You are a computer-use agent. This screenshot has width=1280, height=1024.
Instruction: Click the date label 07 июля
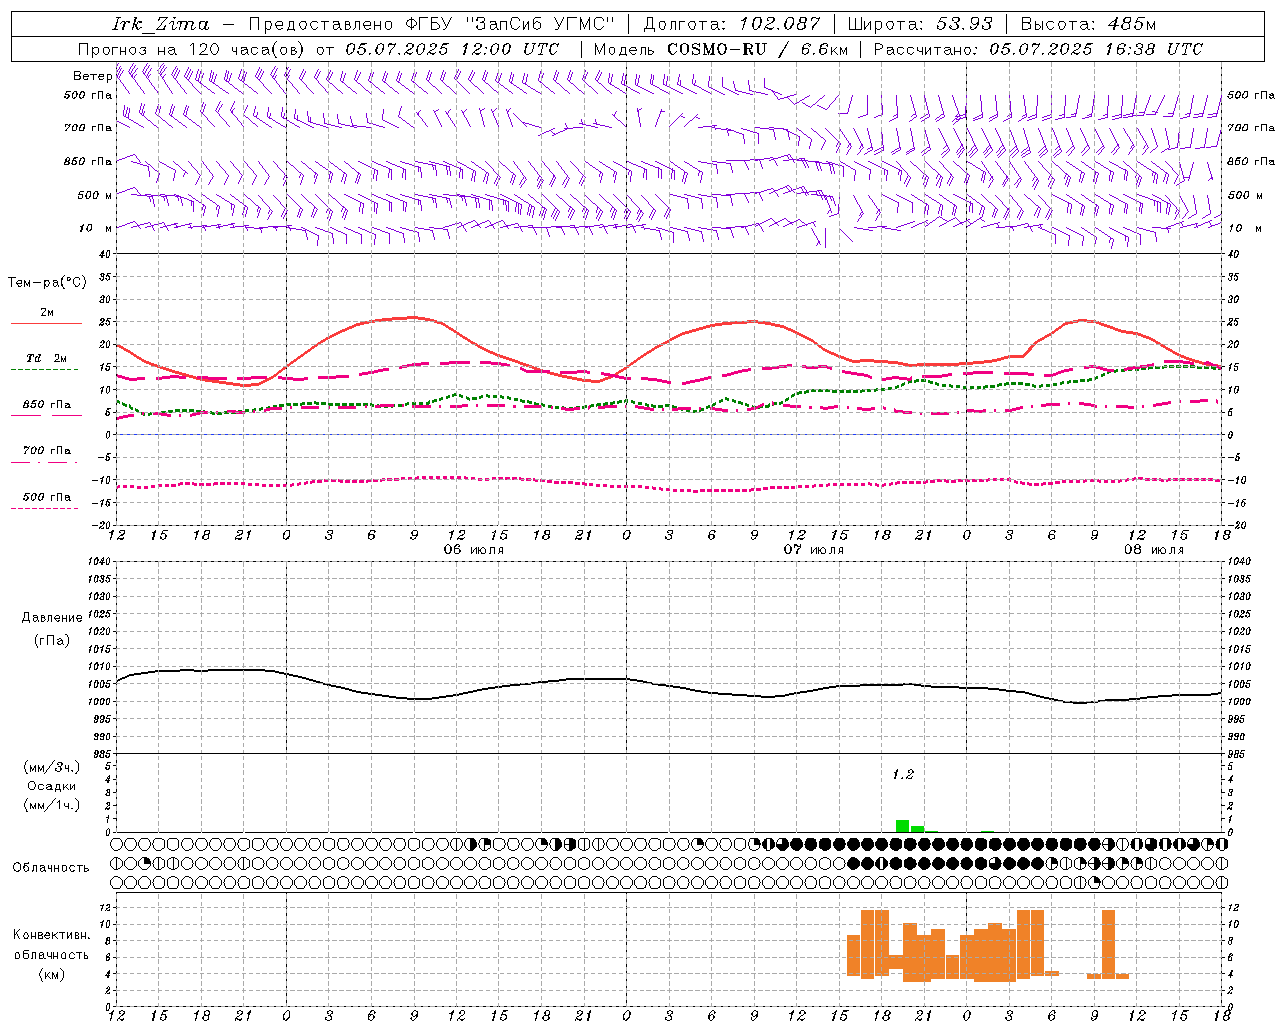pos(813,550)
